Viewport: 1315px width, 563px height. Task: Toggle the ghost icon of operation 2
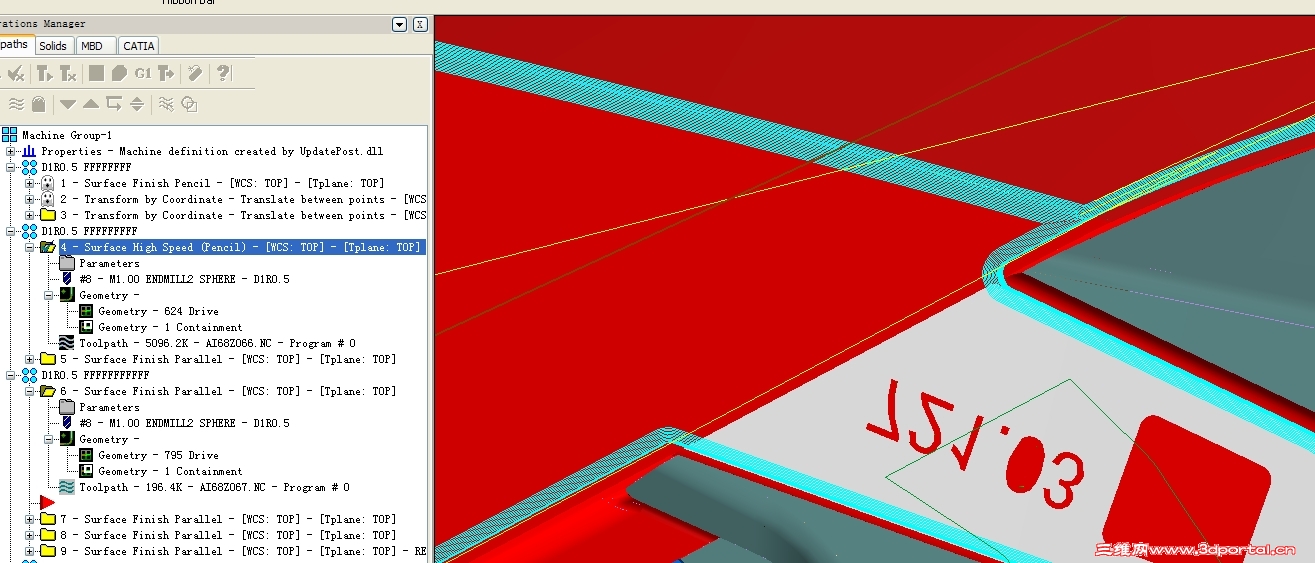48,199
